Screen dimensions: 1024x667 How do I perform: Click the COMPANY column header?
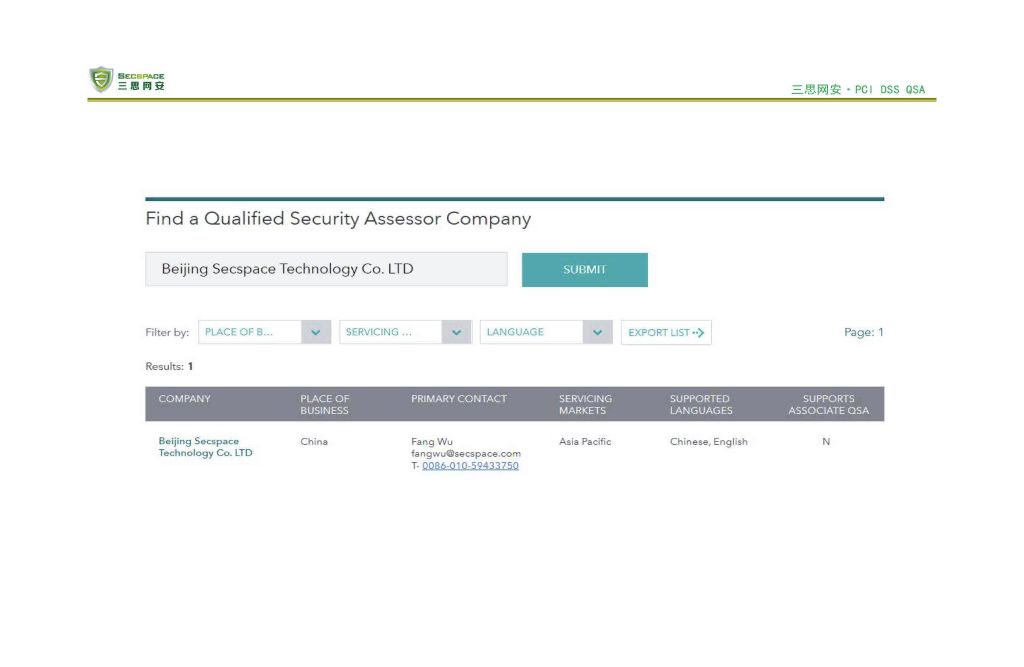tap(184, 399)
